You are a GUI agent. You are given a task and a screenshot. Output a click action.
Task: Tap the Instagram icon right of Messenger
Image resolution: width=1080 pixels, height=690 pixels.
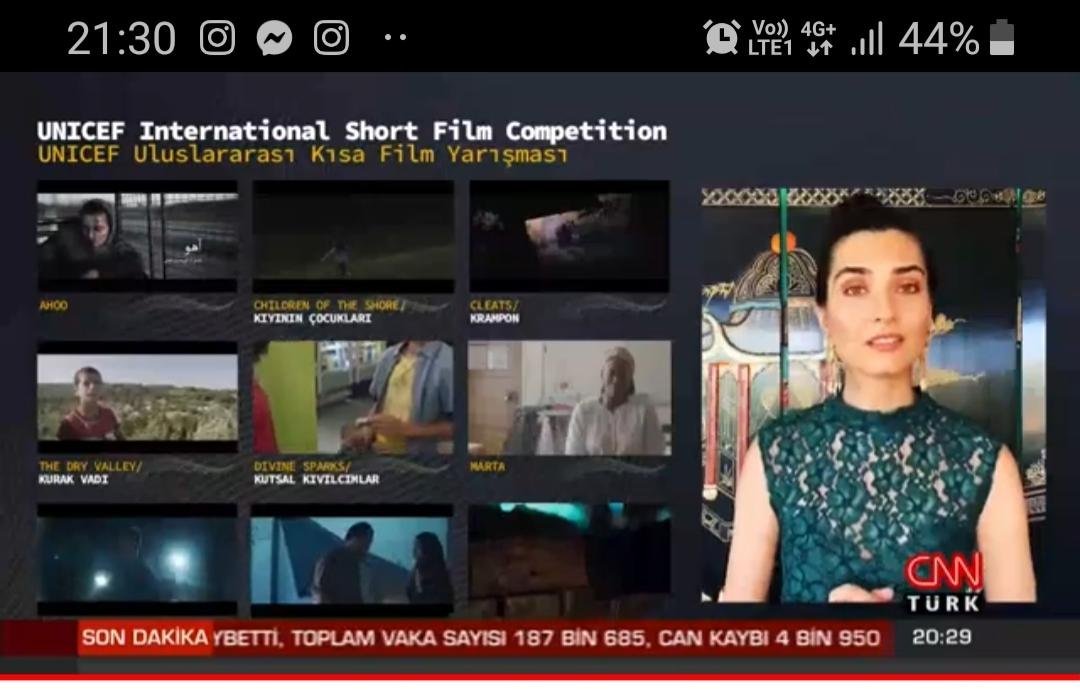331,38
